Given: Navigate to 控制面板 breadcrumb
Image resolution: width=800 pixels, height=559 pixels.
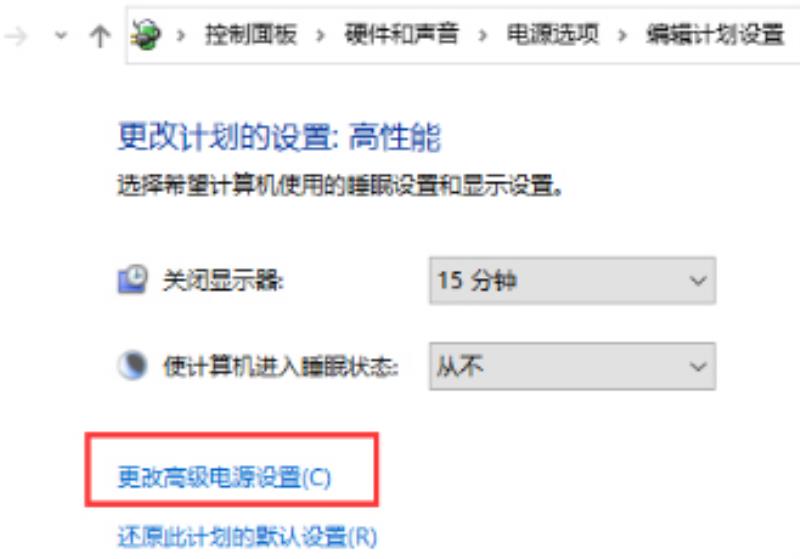Looking at the screenshot, I should [x=251, y=35].
